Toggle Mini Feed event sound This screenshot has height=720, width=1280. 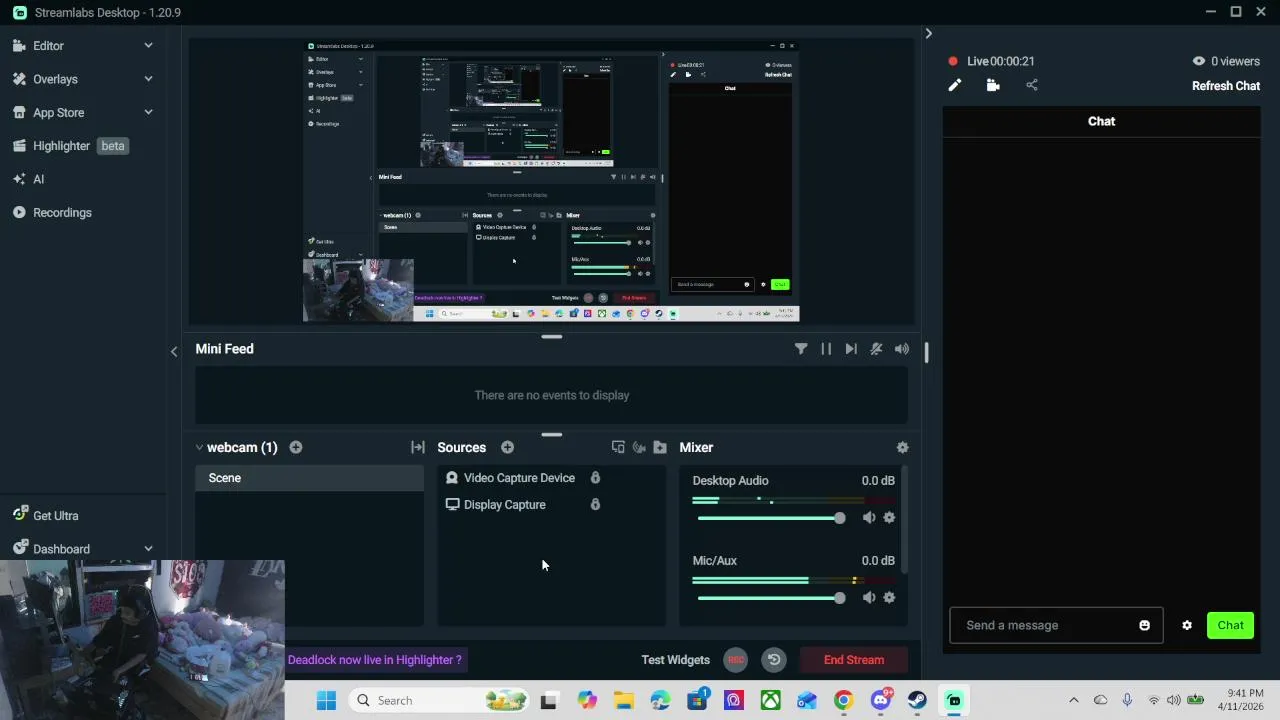coord(902,349)
